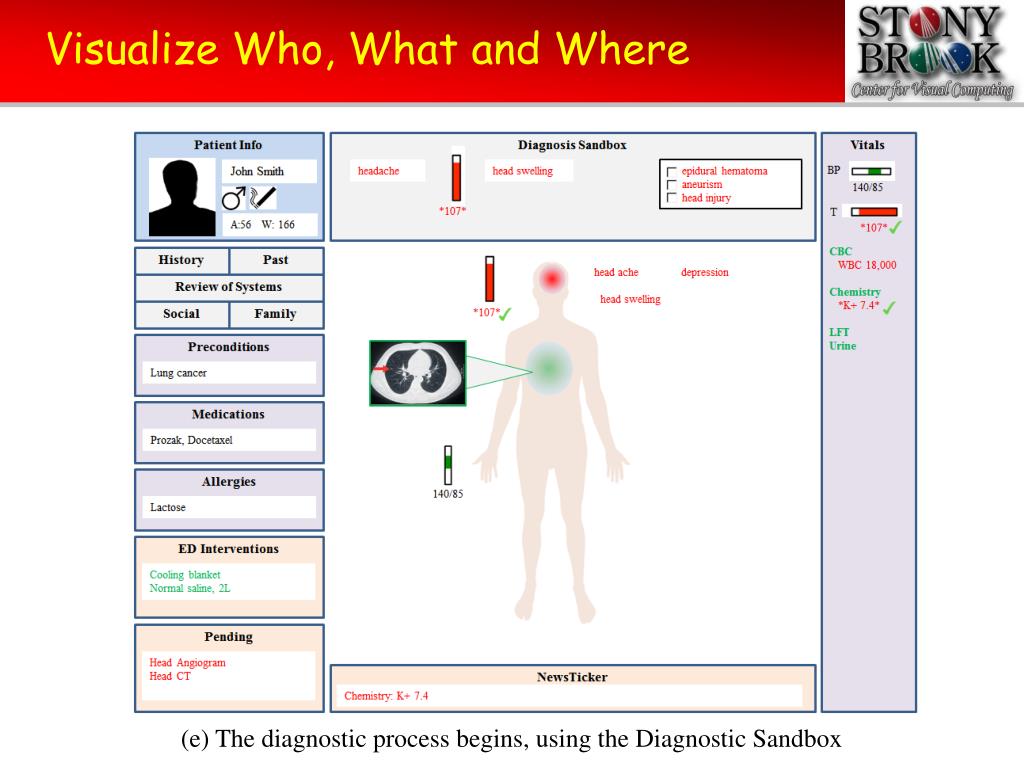Click the Chemistry heading in Vitals

pyautogui.click(x=855, y=292)
